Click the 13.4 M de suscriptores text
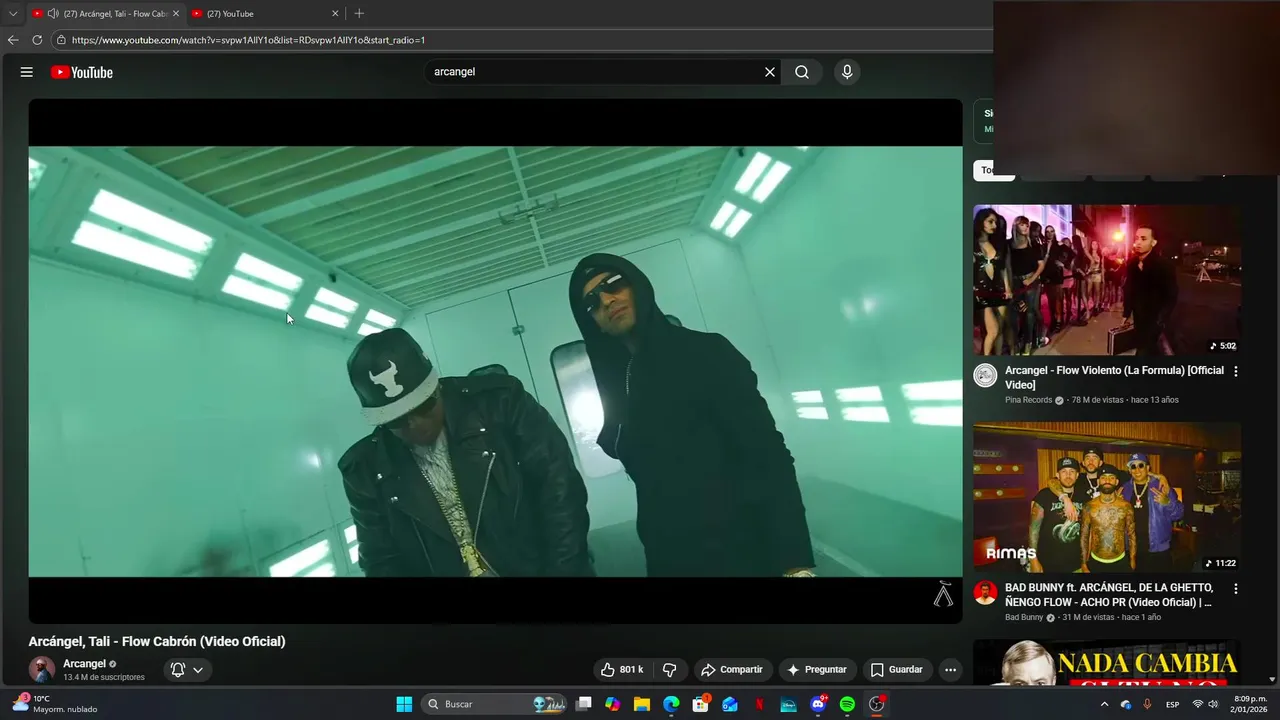The image size is (1280, 720). click(x=104, y=677)
